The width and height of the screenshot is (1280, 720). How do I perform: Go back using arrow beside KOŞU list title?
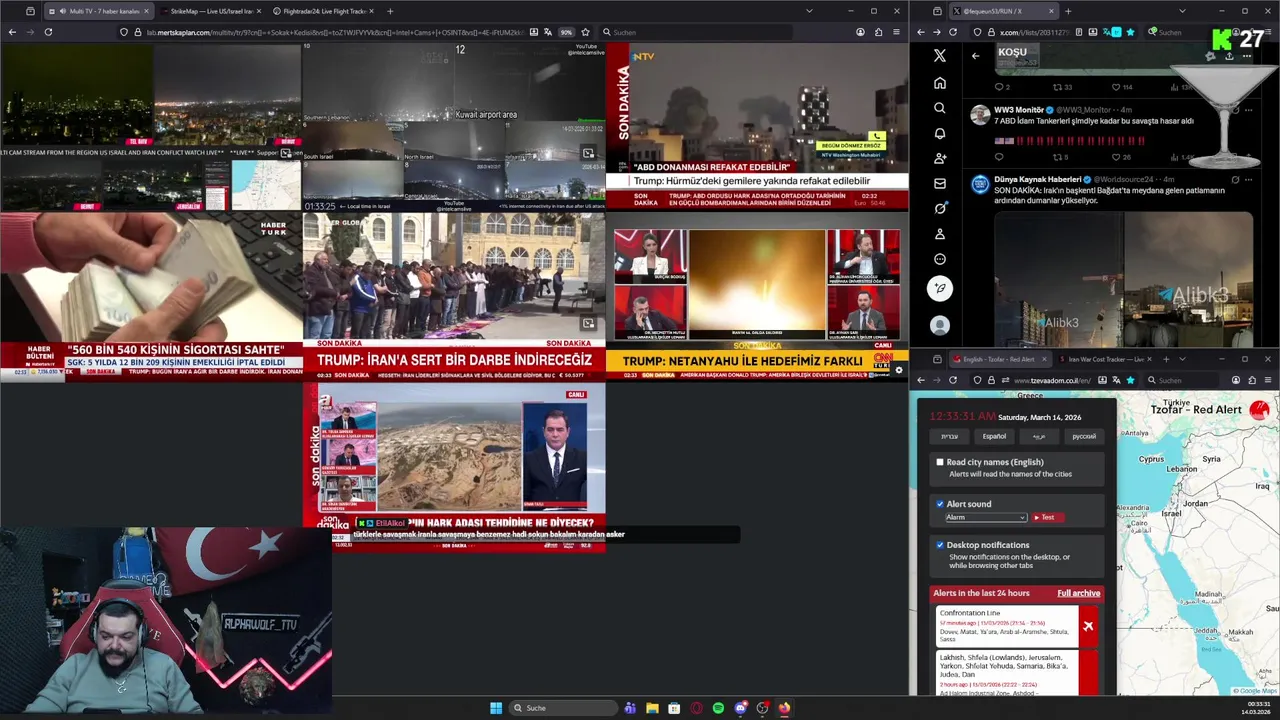click(x=975, y=56)
